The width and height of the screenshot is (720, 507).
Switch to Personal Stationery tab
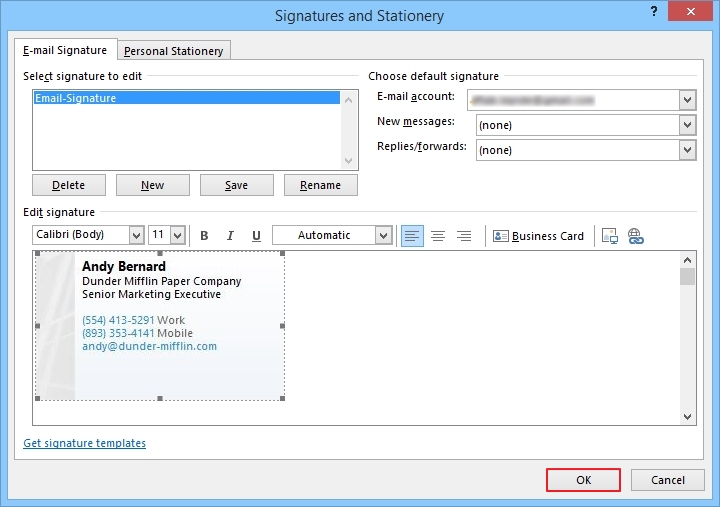point(175,51)
